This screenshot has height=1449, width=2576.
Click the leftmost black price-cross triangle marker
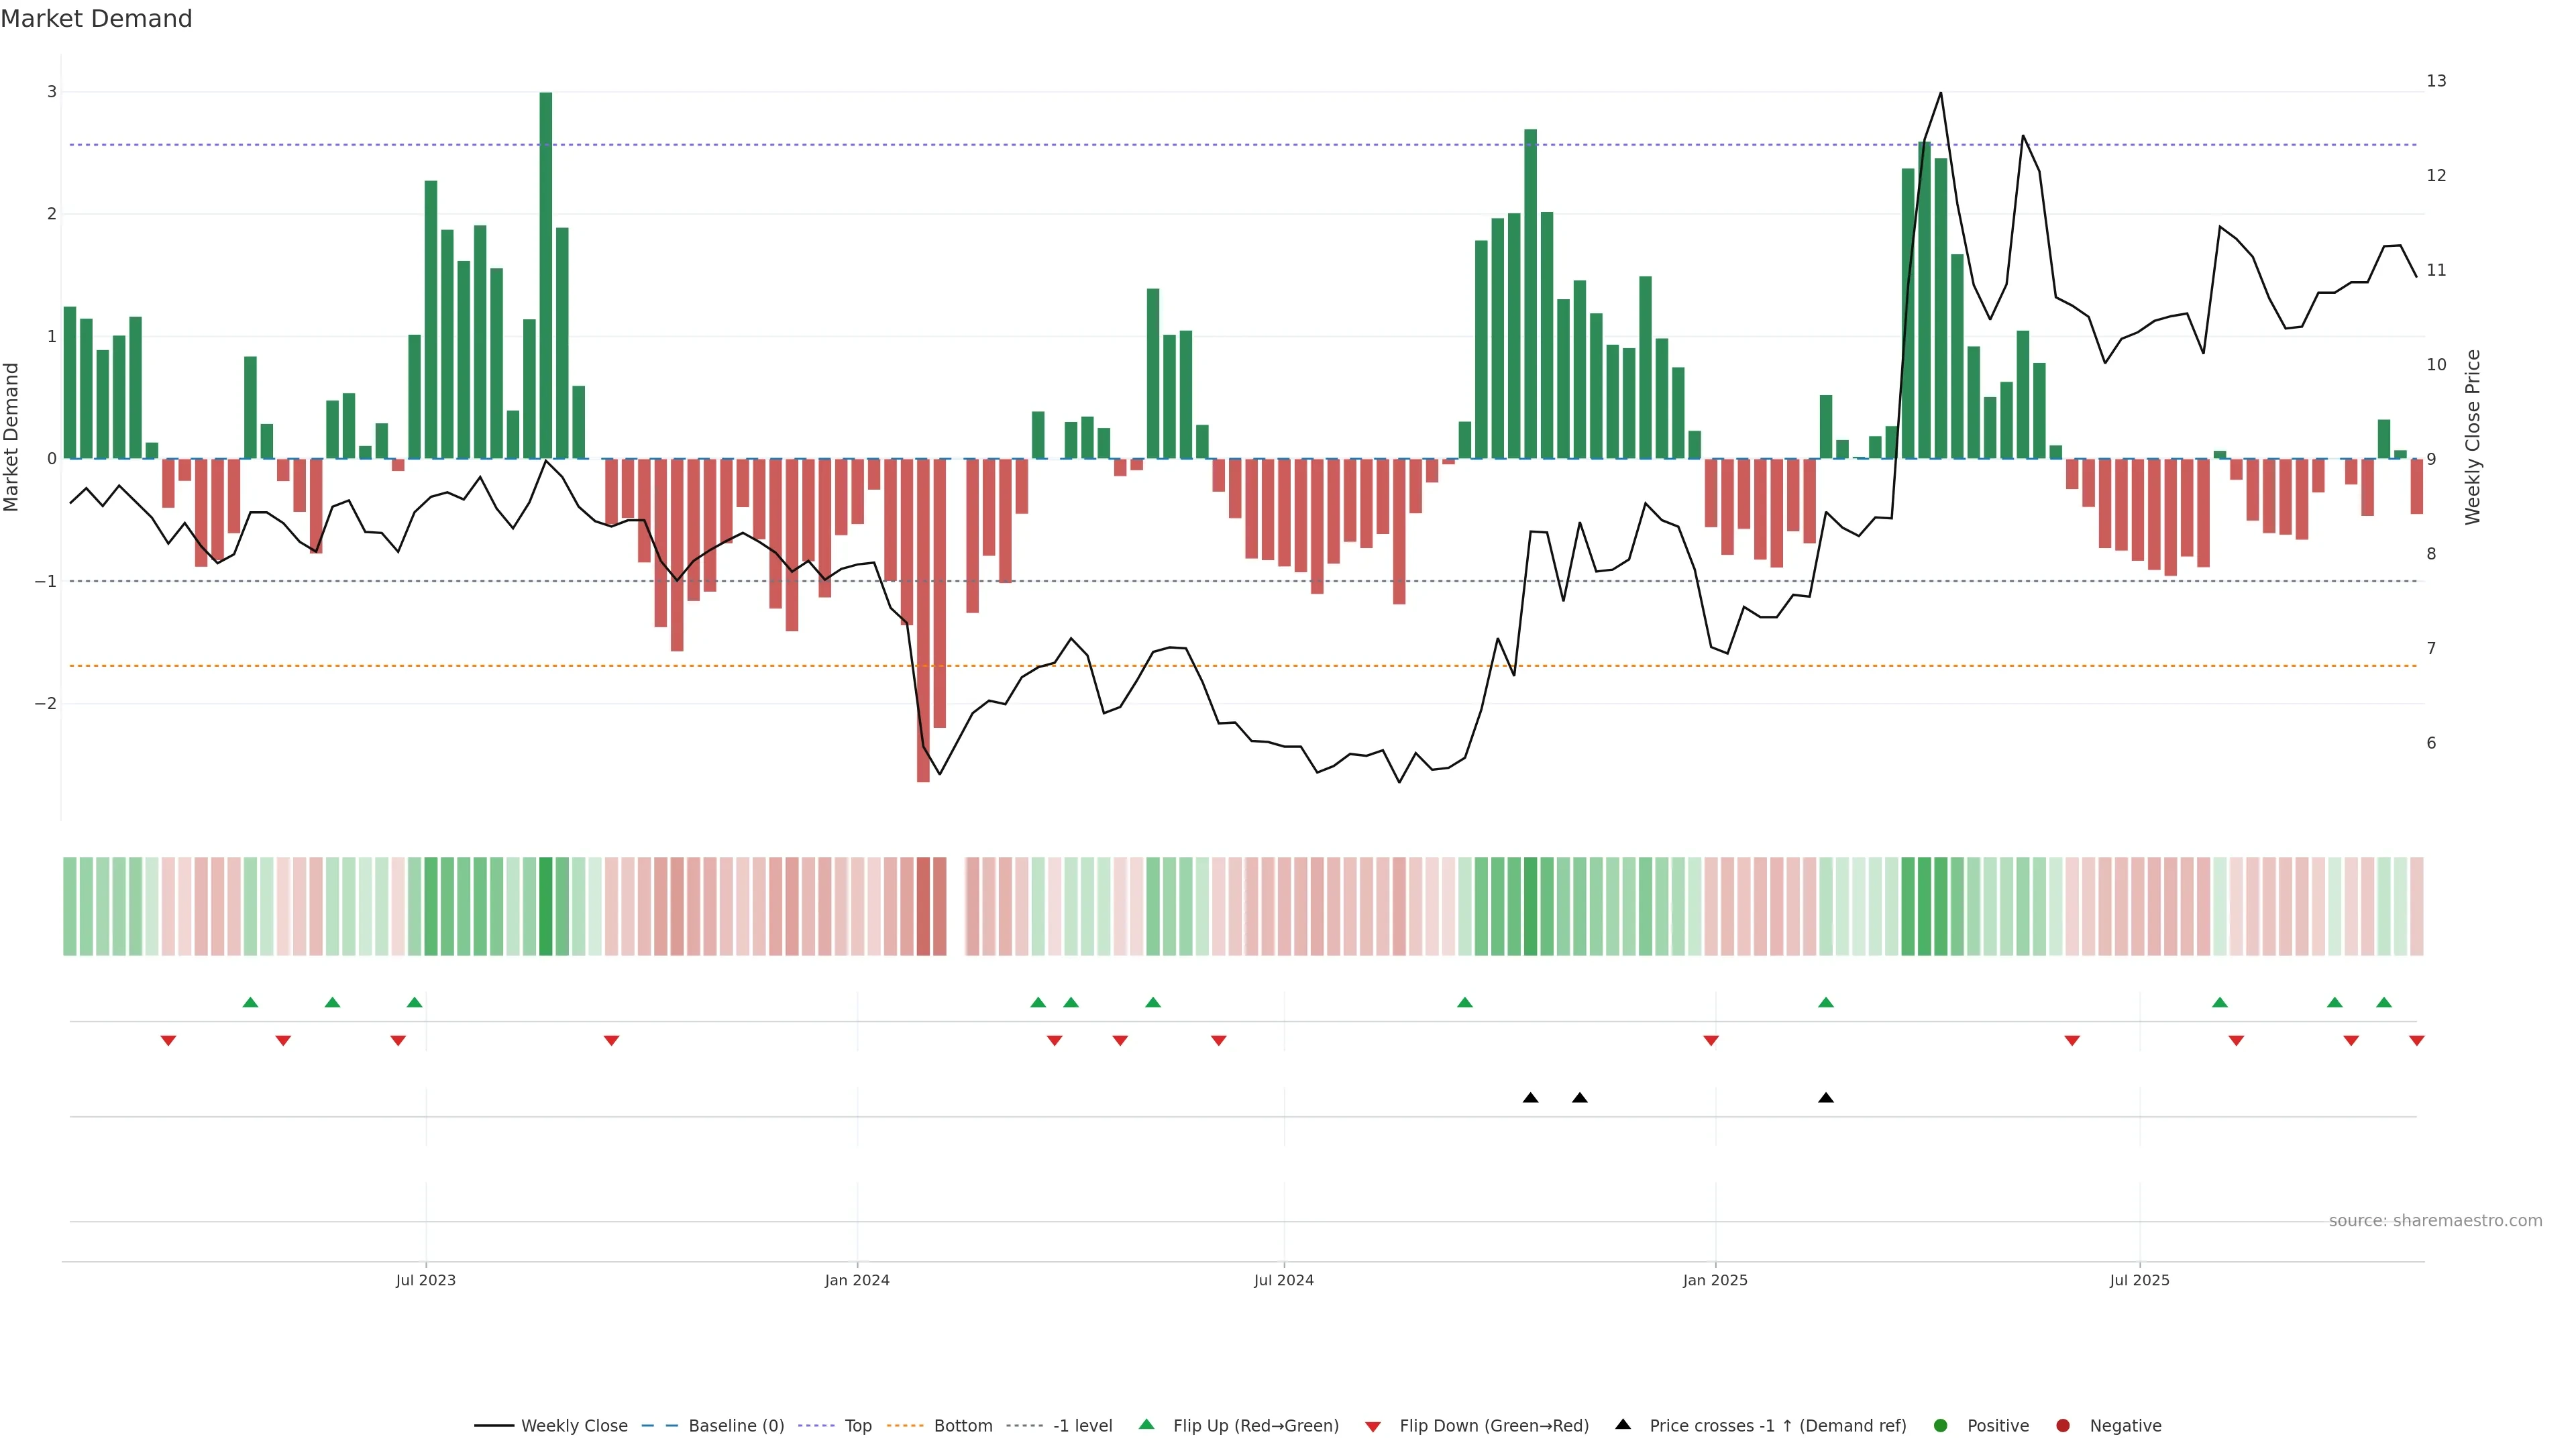click(x=1530, y=1098)
